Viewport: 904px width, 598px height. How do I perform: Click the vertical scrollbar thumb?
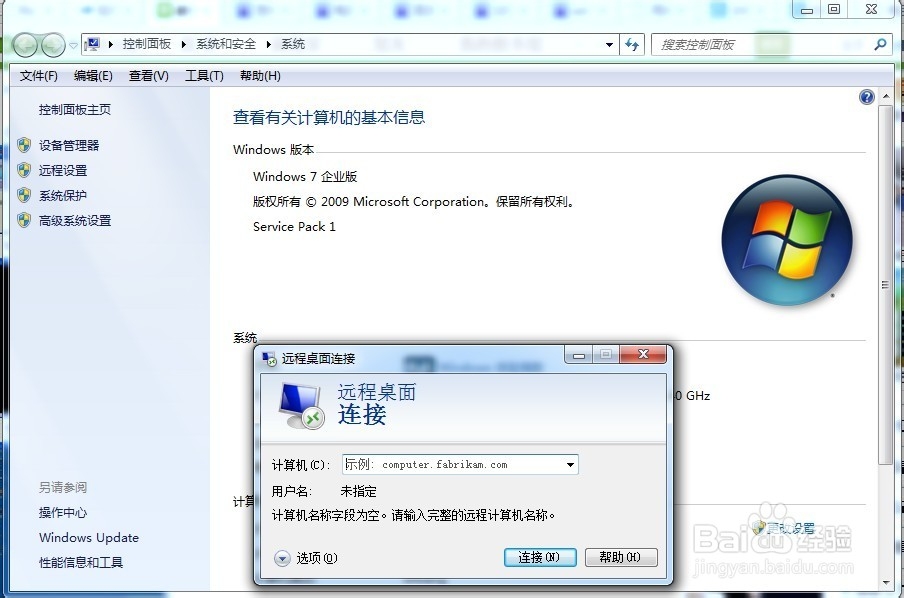[886, 284]
